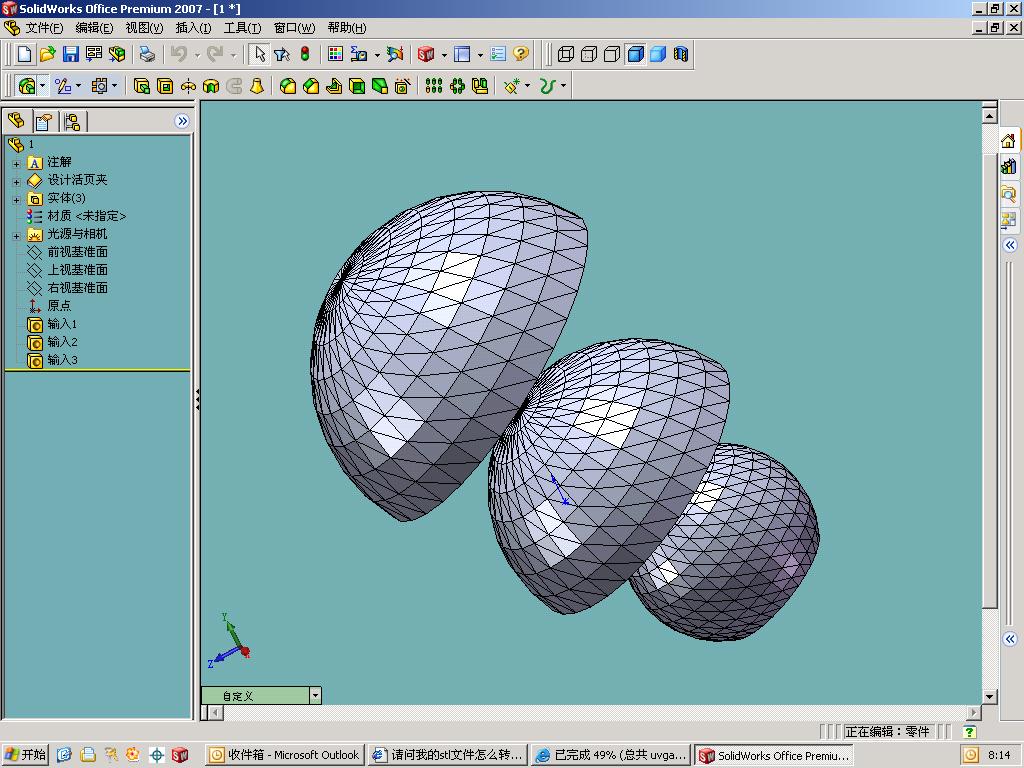
Task: Select 输入2 in the feature tree
Action: (x=62, y=342)
